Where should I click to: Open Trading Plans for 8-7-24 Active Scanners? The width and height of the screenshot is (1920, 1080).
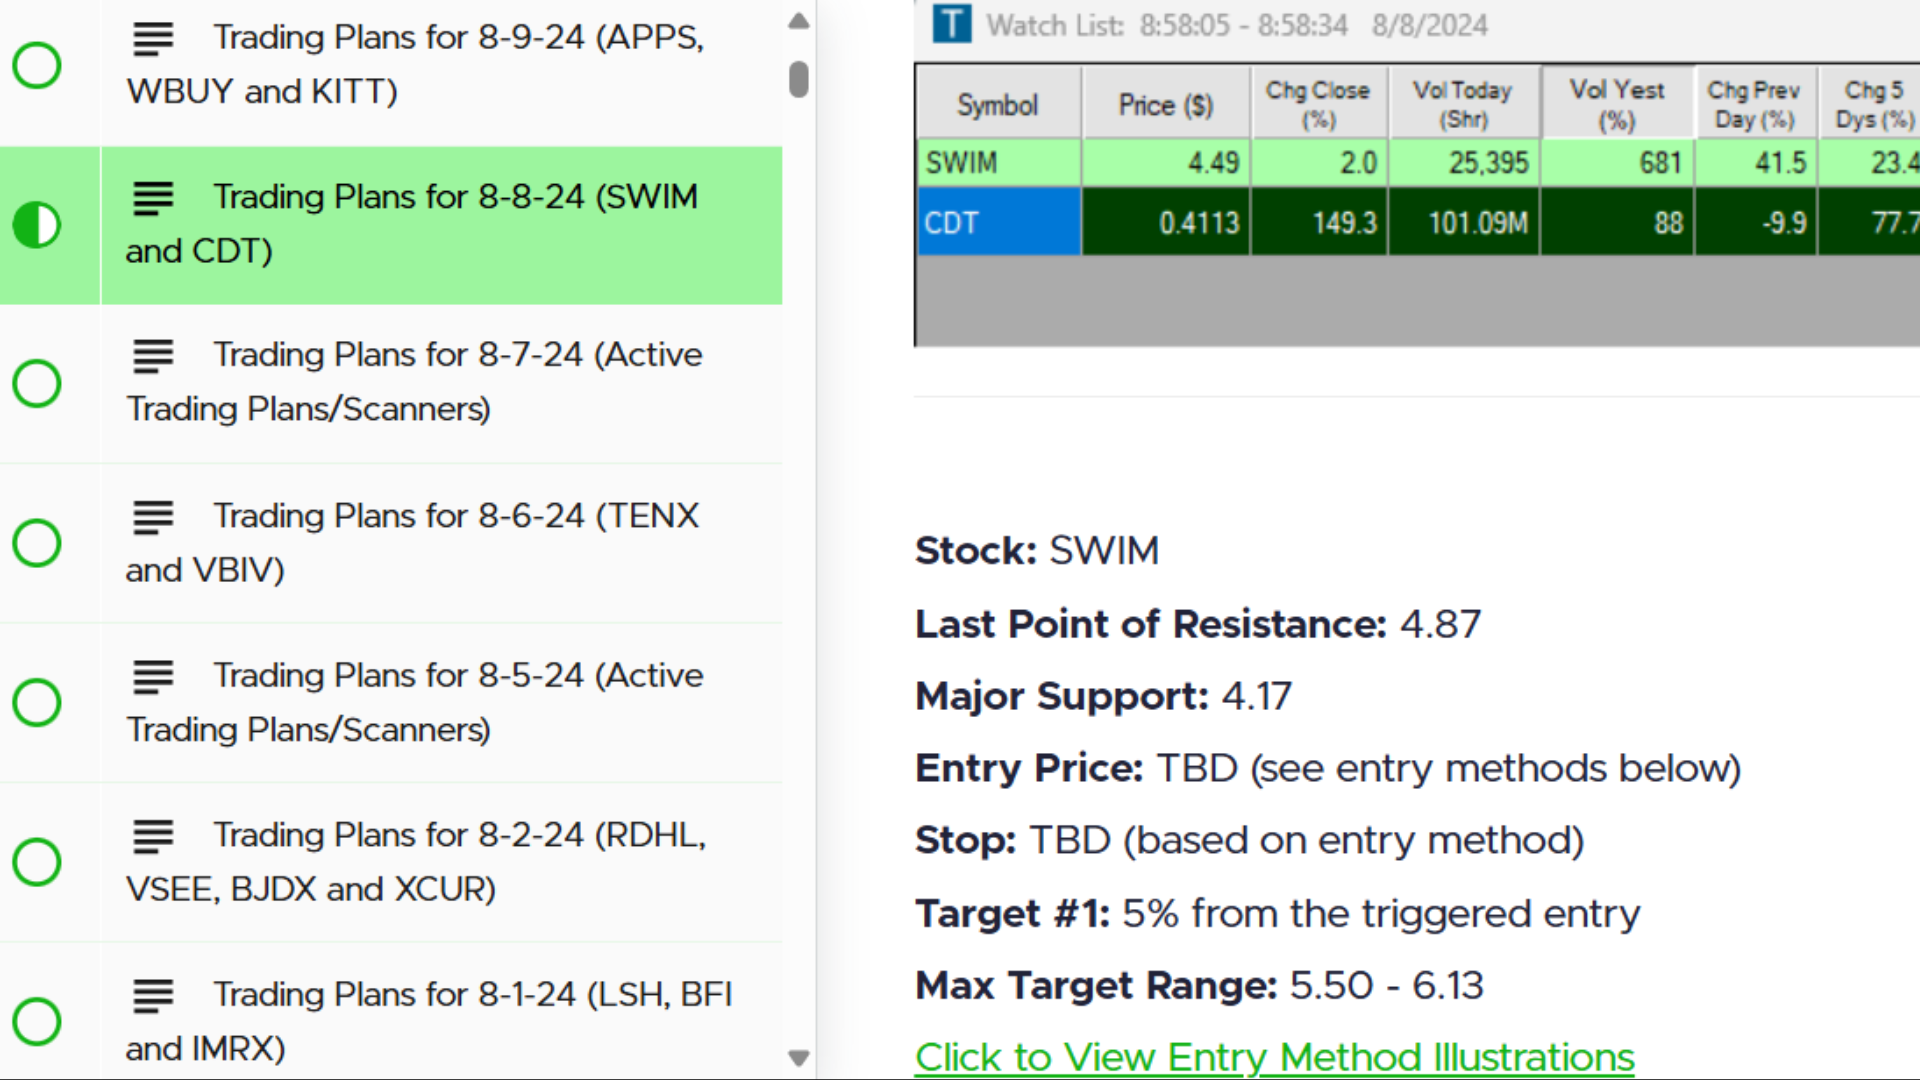point(414,382)
